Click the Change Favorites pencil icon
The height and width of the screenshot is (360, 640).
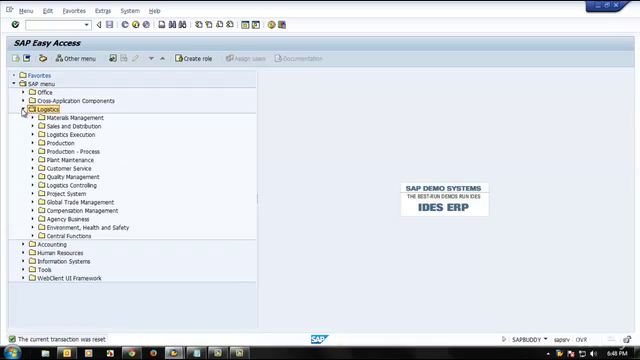135,58
